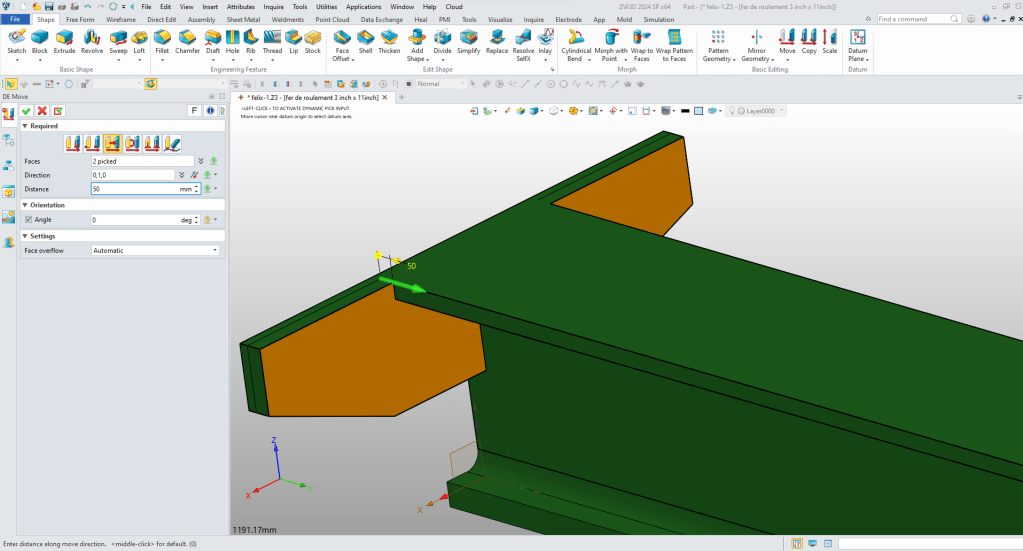Open the Inquire menu in the menu bar
The width and height of the screenshot is (1023, 551).
tap(273, 6)
